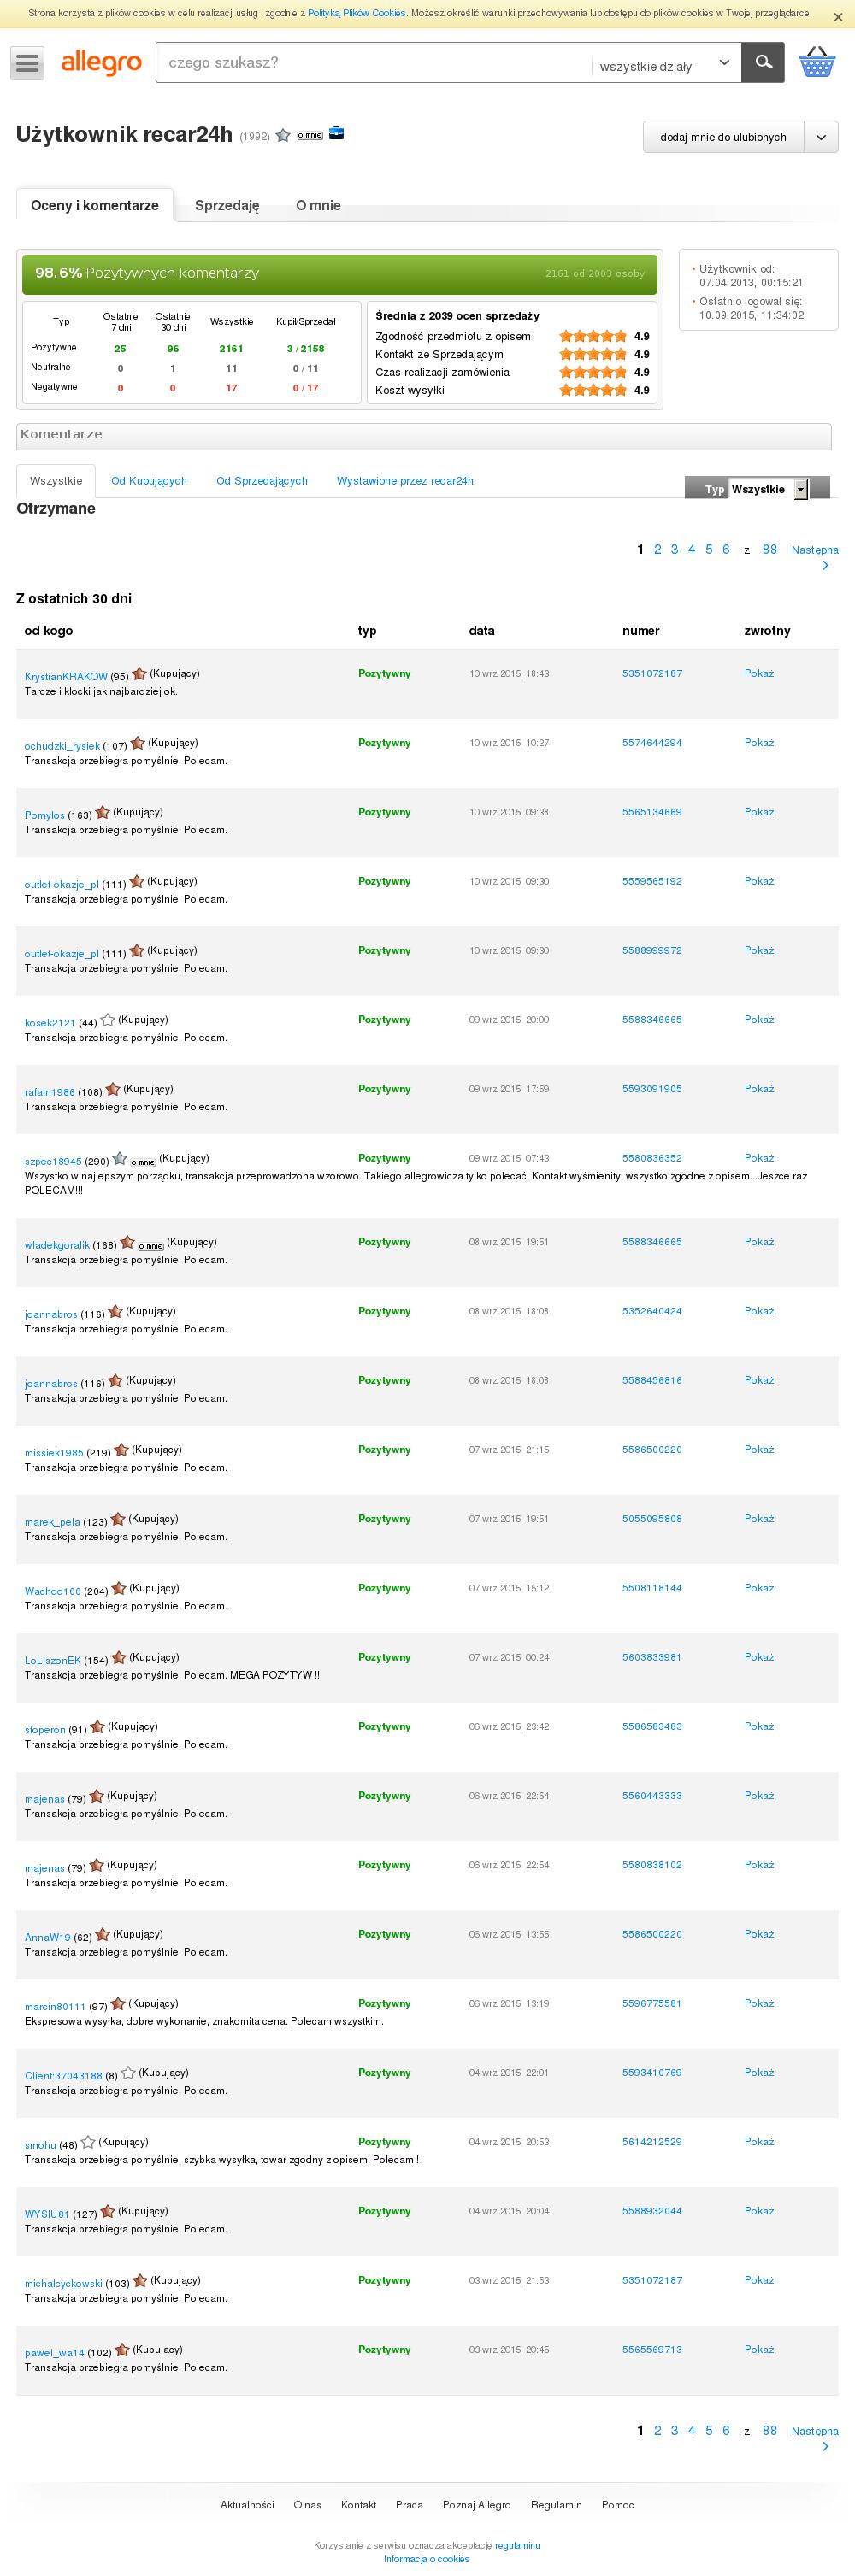Click the star icon next to recar24h
The width and height of the screenshot is (855, 2576).
pos(283,135)
